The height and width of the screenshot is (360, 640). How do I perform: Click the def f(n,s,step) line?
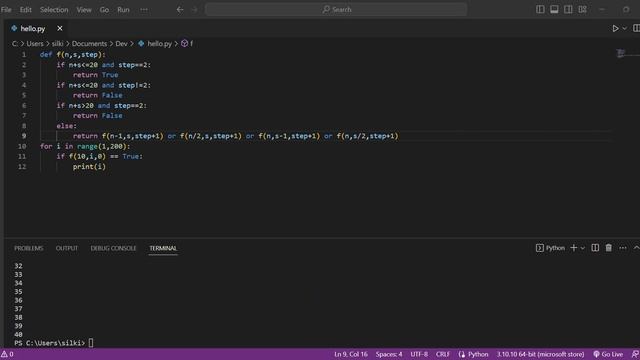pos(73,55)
